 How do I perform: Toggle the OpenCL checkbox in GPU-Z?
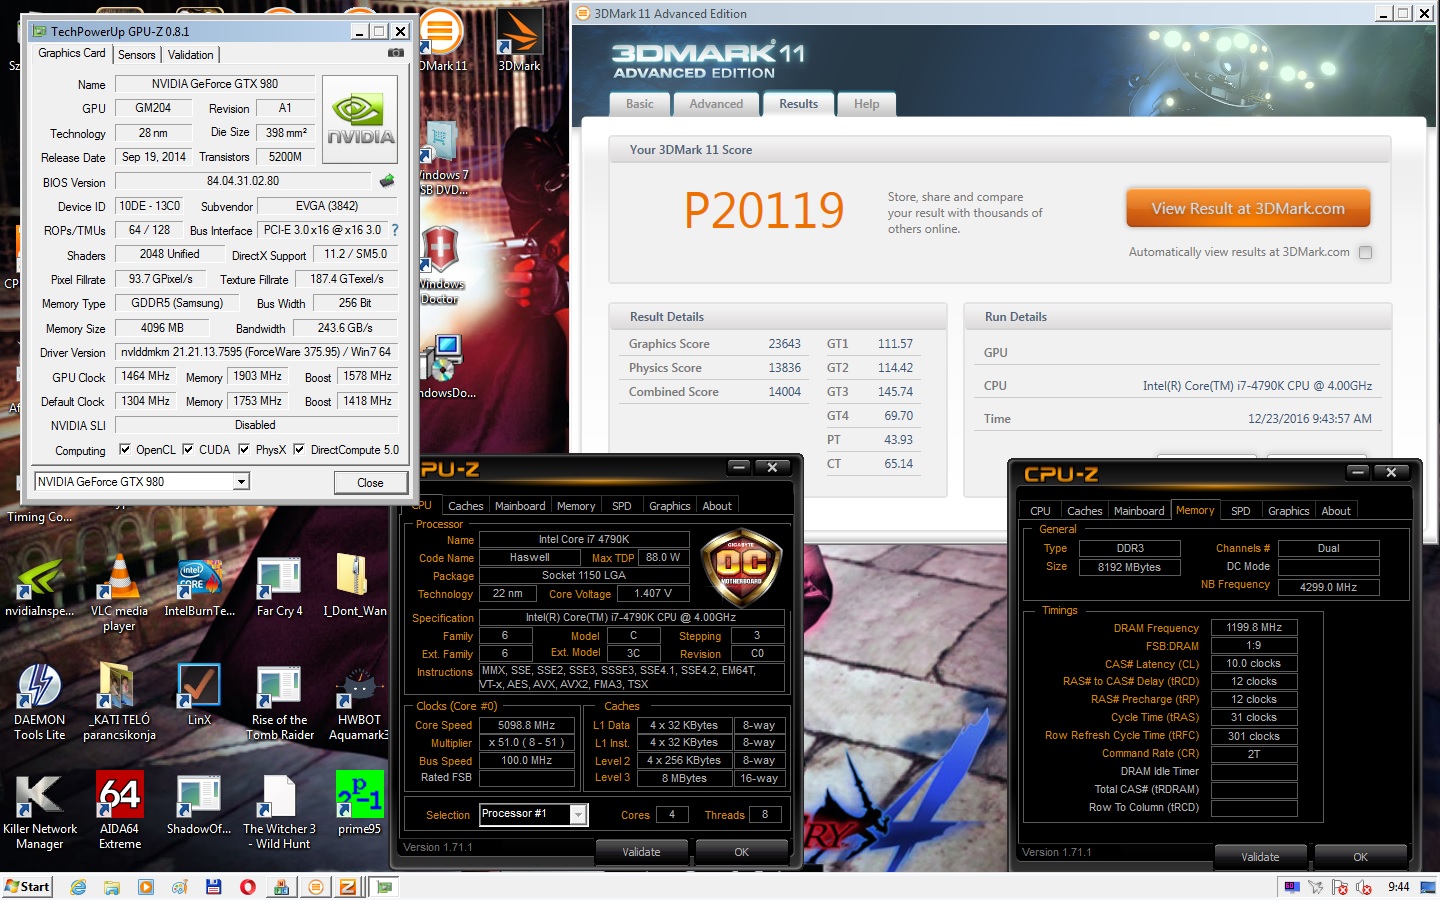tap(124, 450)
